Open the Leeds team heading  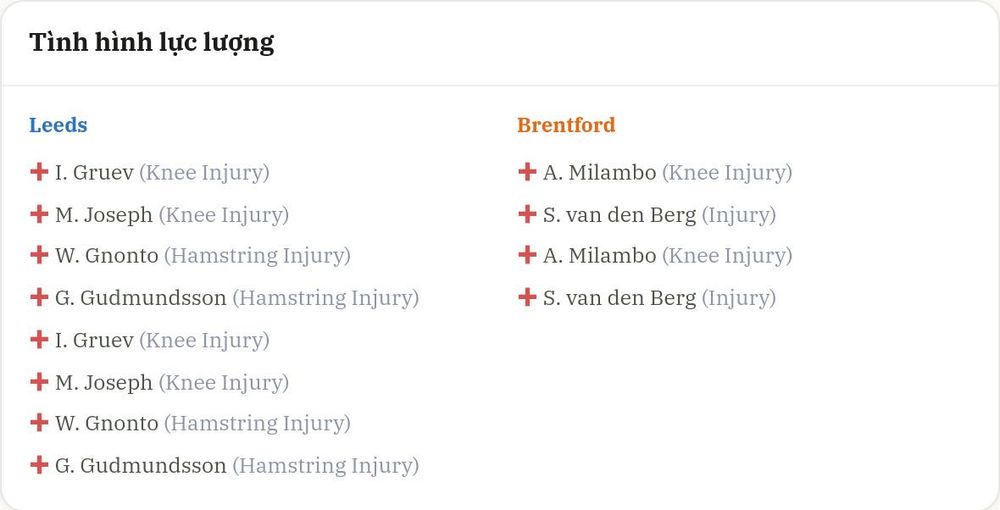click(x=58, y=125)
